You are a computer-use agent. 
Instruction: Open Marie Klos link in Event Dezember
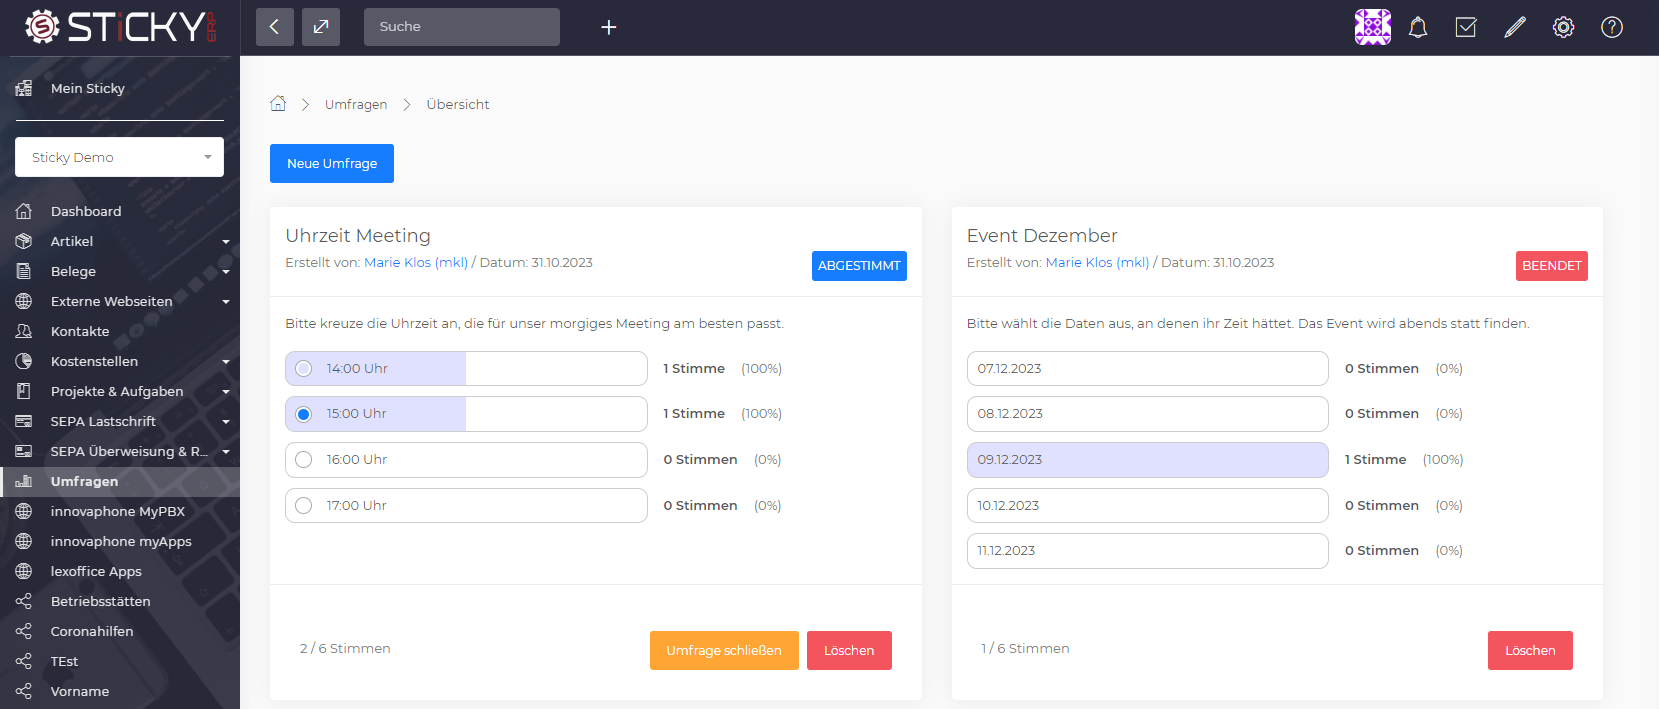tap(1097, 262)
